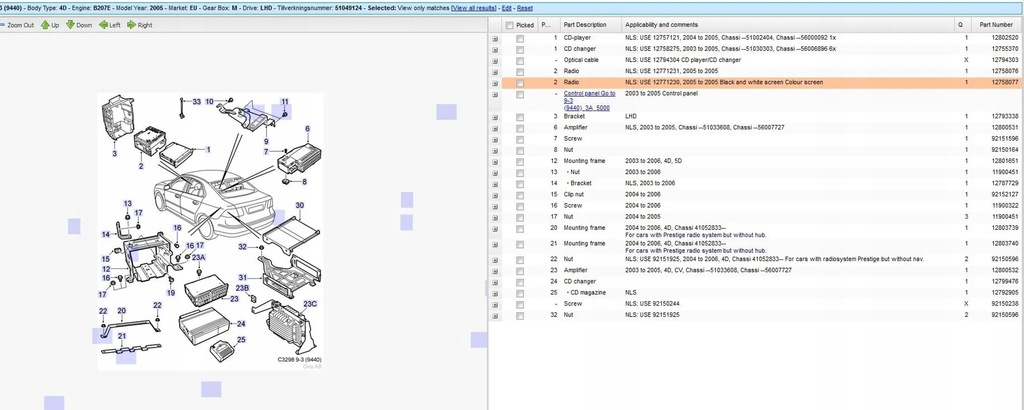Select callout 23C in the diagram
The height and width of the screenshot is (410, 1024).
point(310,304)
